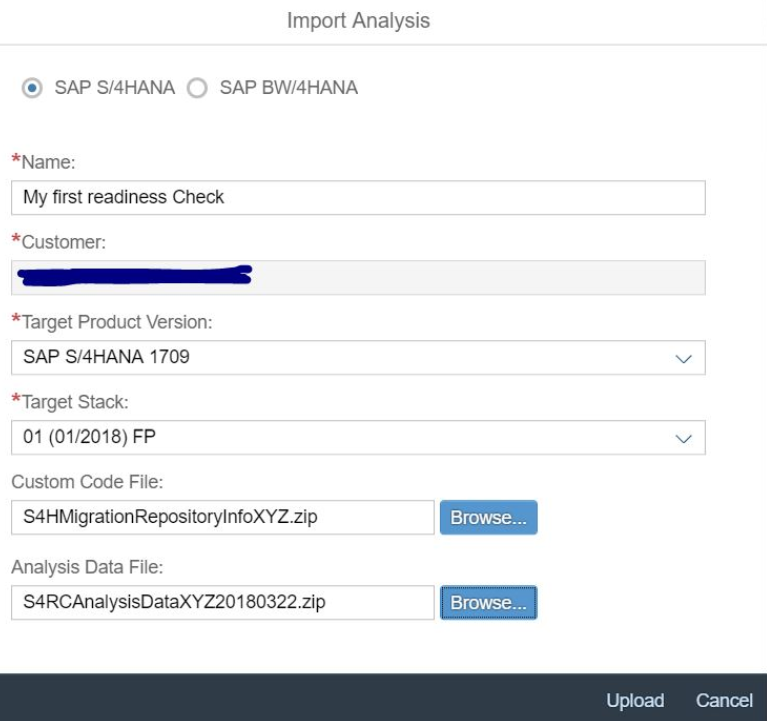Click the Analysis Data File text box

223,602
